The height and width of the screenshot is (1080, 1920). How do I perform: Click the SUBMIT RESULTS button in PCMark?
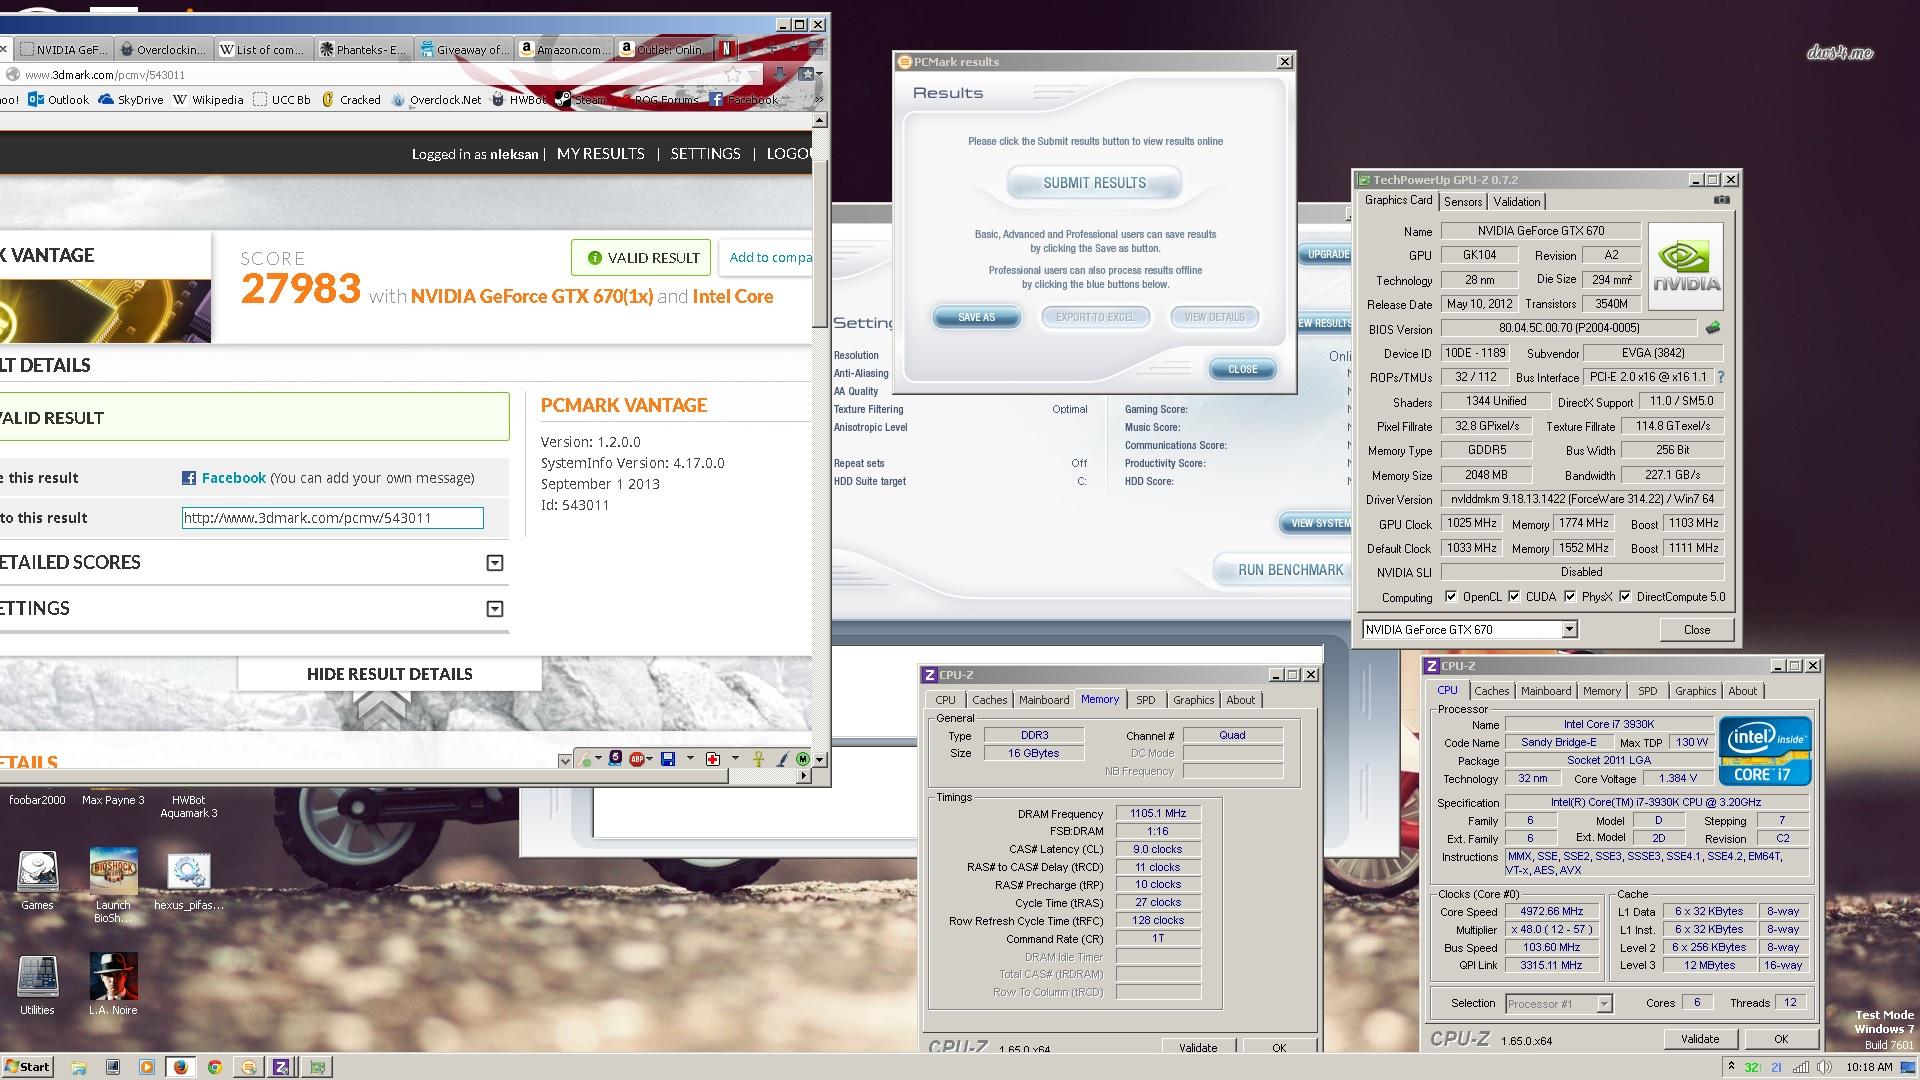[1094, 183]
